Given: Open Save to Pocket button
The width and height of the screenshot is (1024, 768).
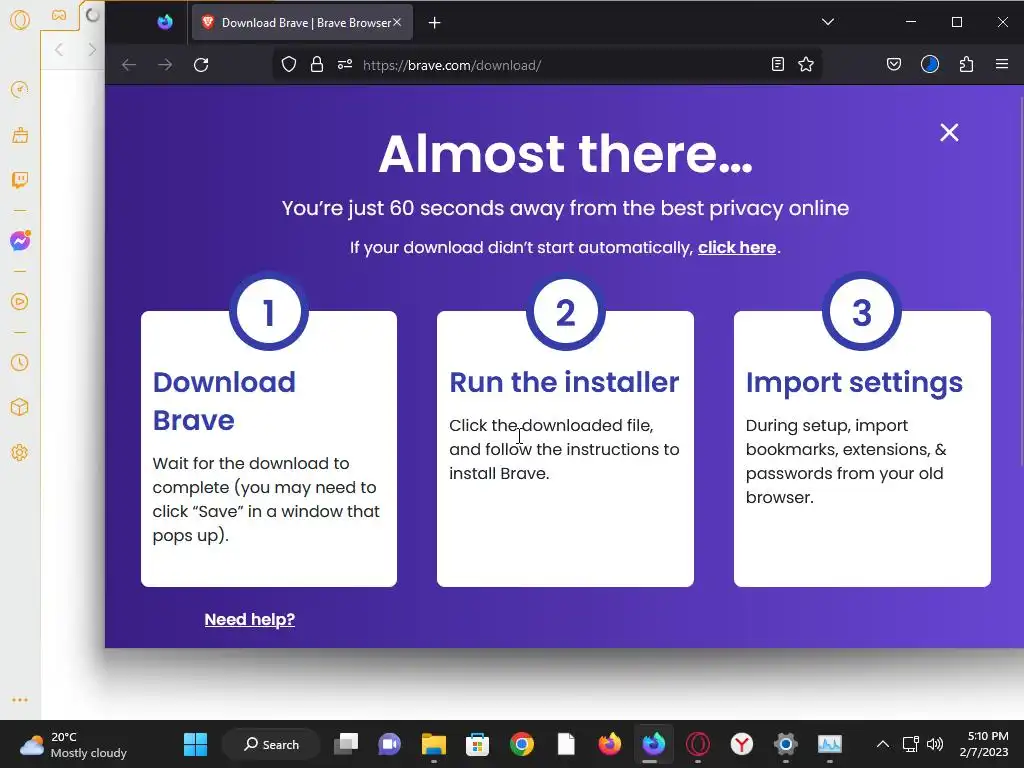Looking at the screenshot, I should [x=894, y=64].
